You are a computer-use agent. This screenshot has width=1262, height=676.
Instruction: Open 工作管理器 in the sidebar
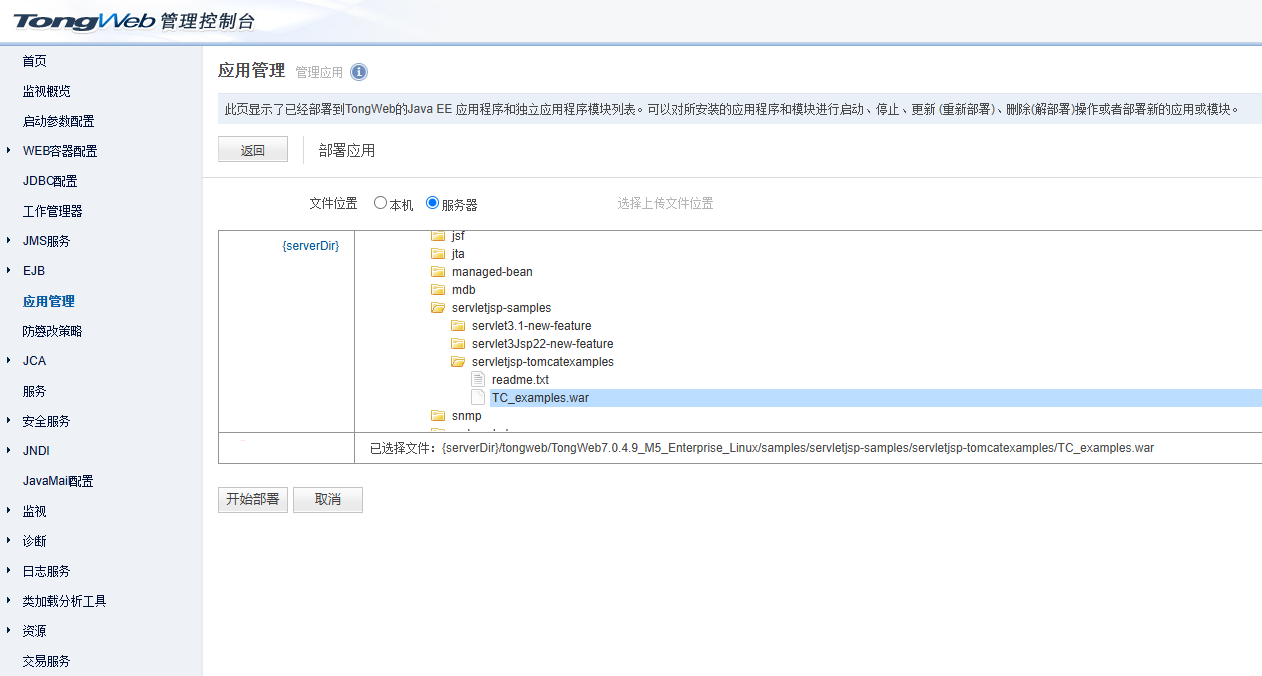pyautogui.click(x=53, y=211)
